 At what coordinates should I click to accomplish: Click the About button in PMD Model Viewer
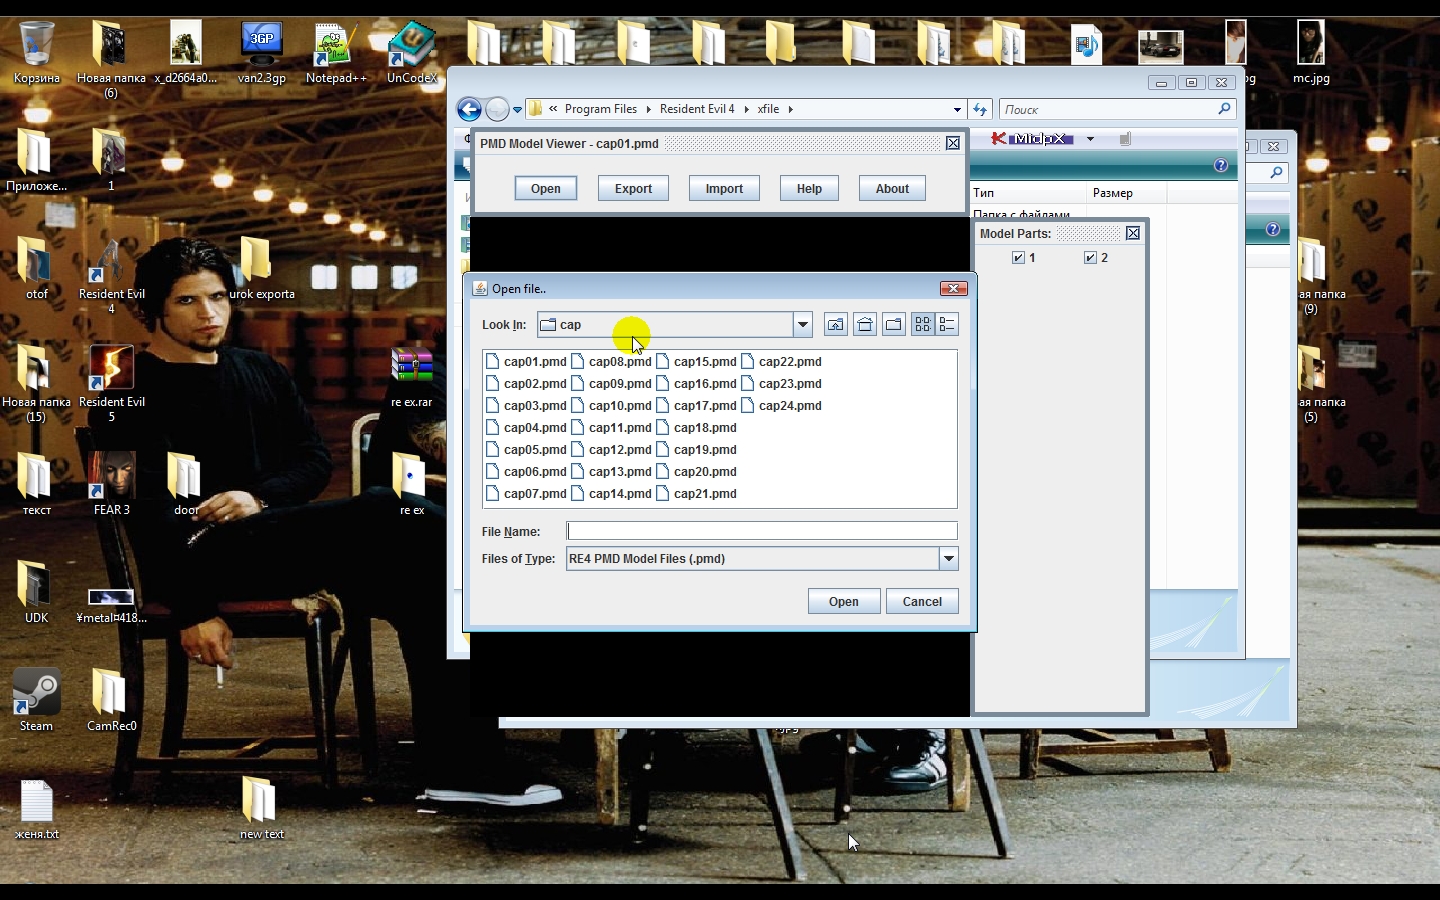tap(892, 188)
